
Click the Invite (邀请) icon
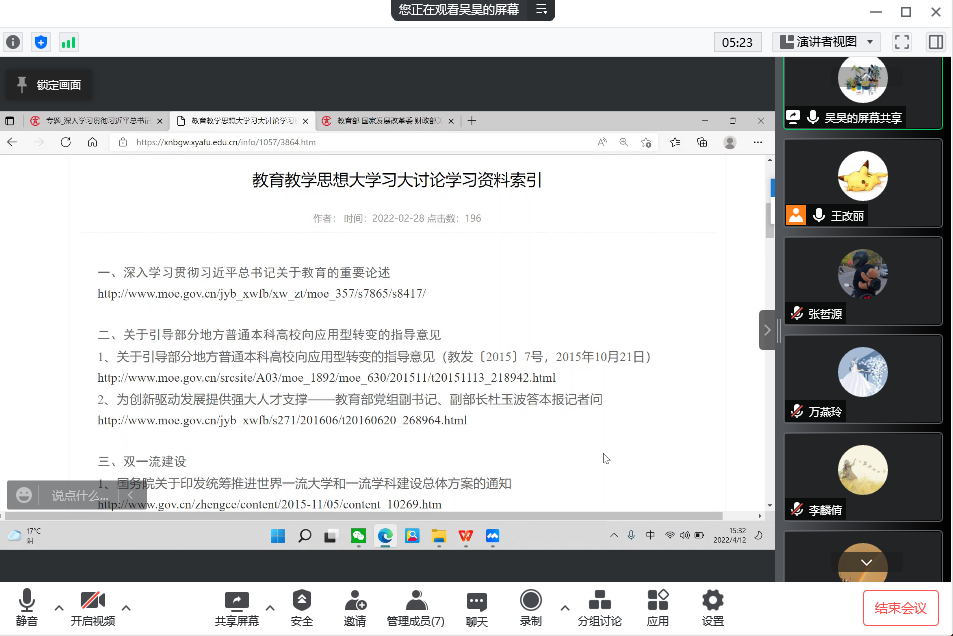(x=355, y=607)
